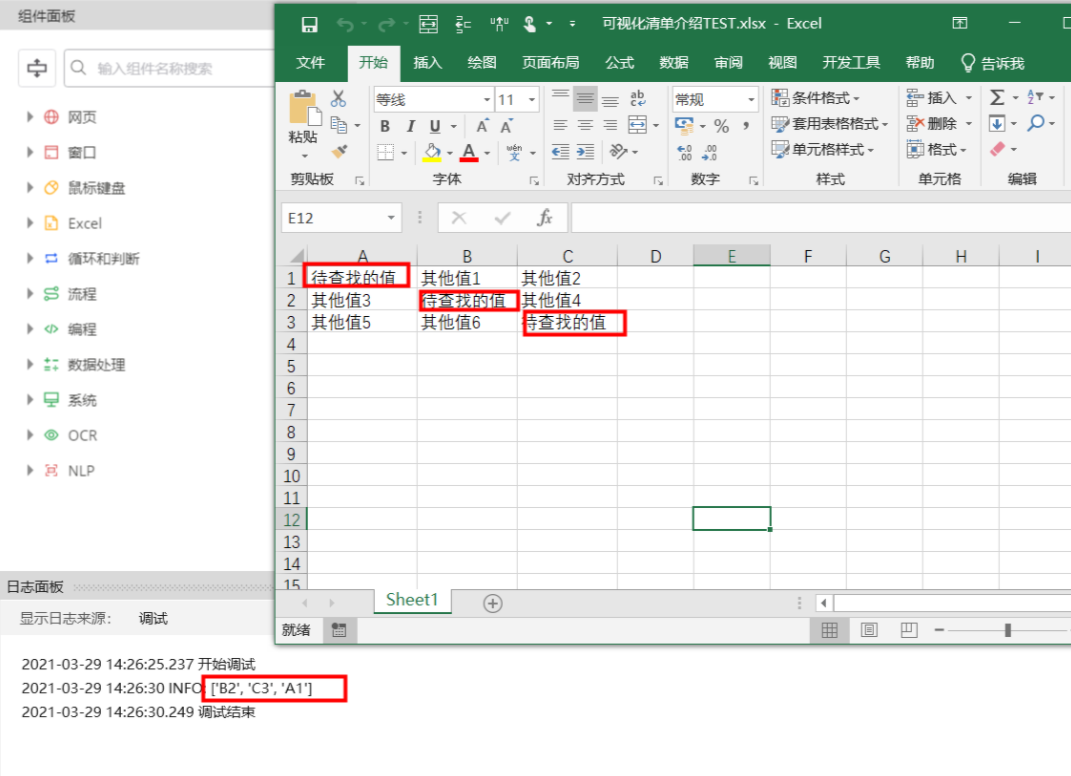1071x776 pixels.
Task: Click the zoom slider handle
Action: point(1007,630)
